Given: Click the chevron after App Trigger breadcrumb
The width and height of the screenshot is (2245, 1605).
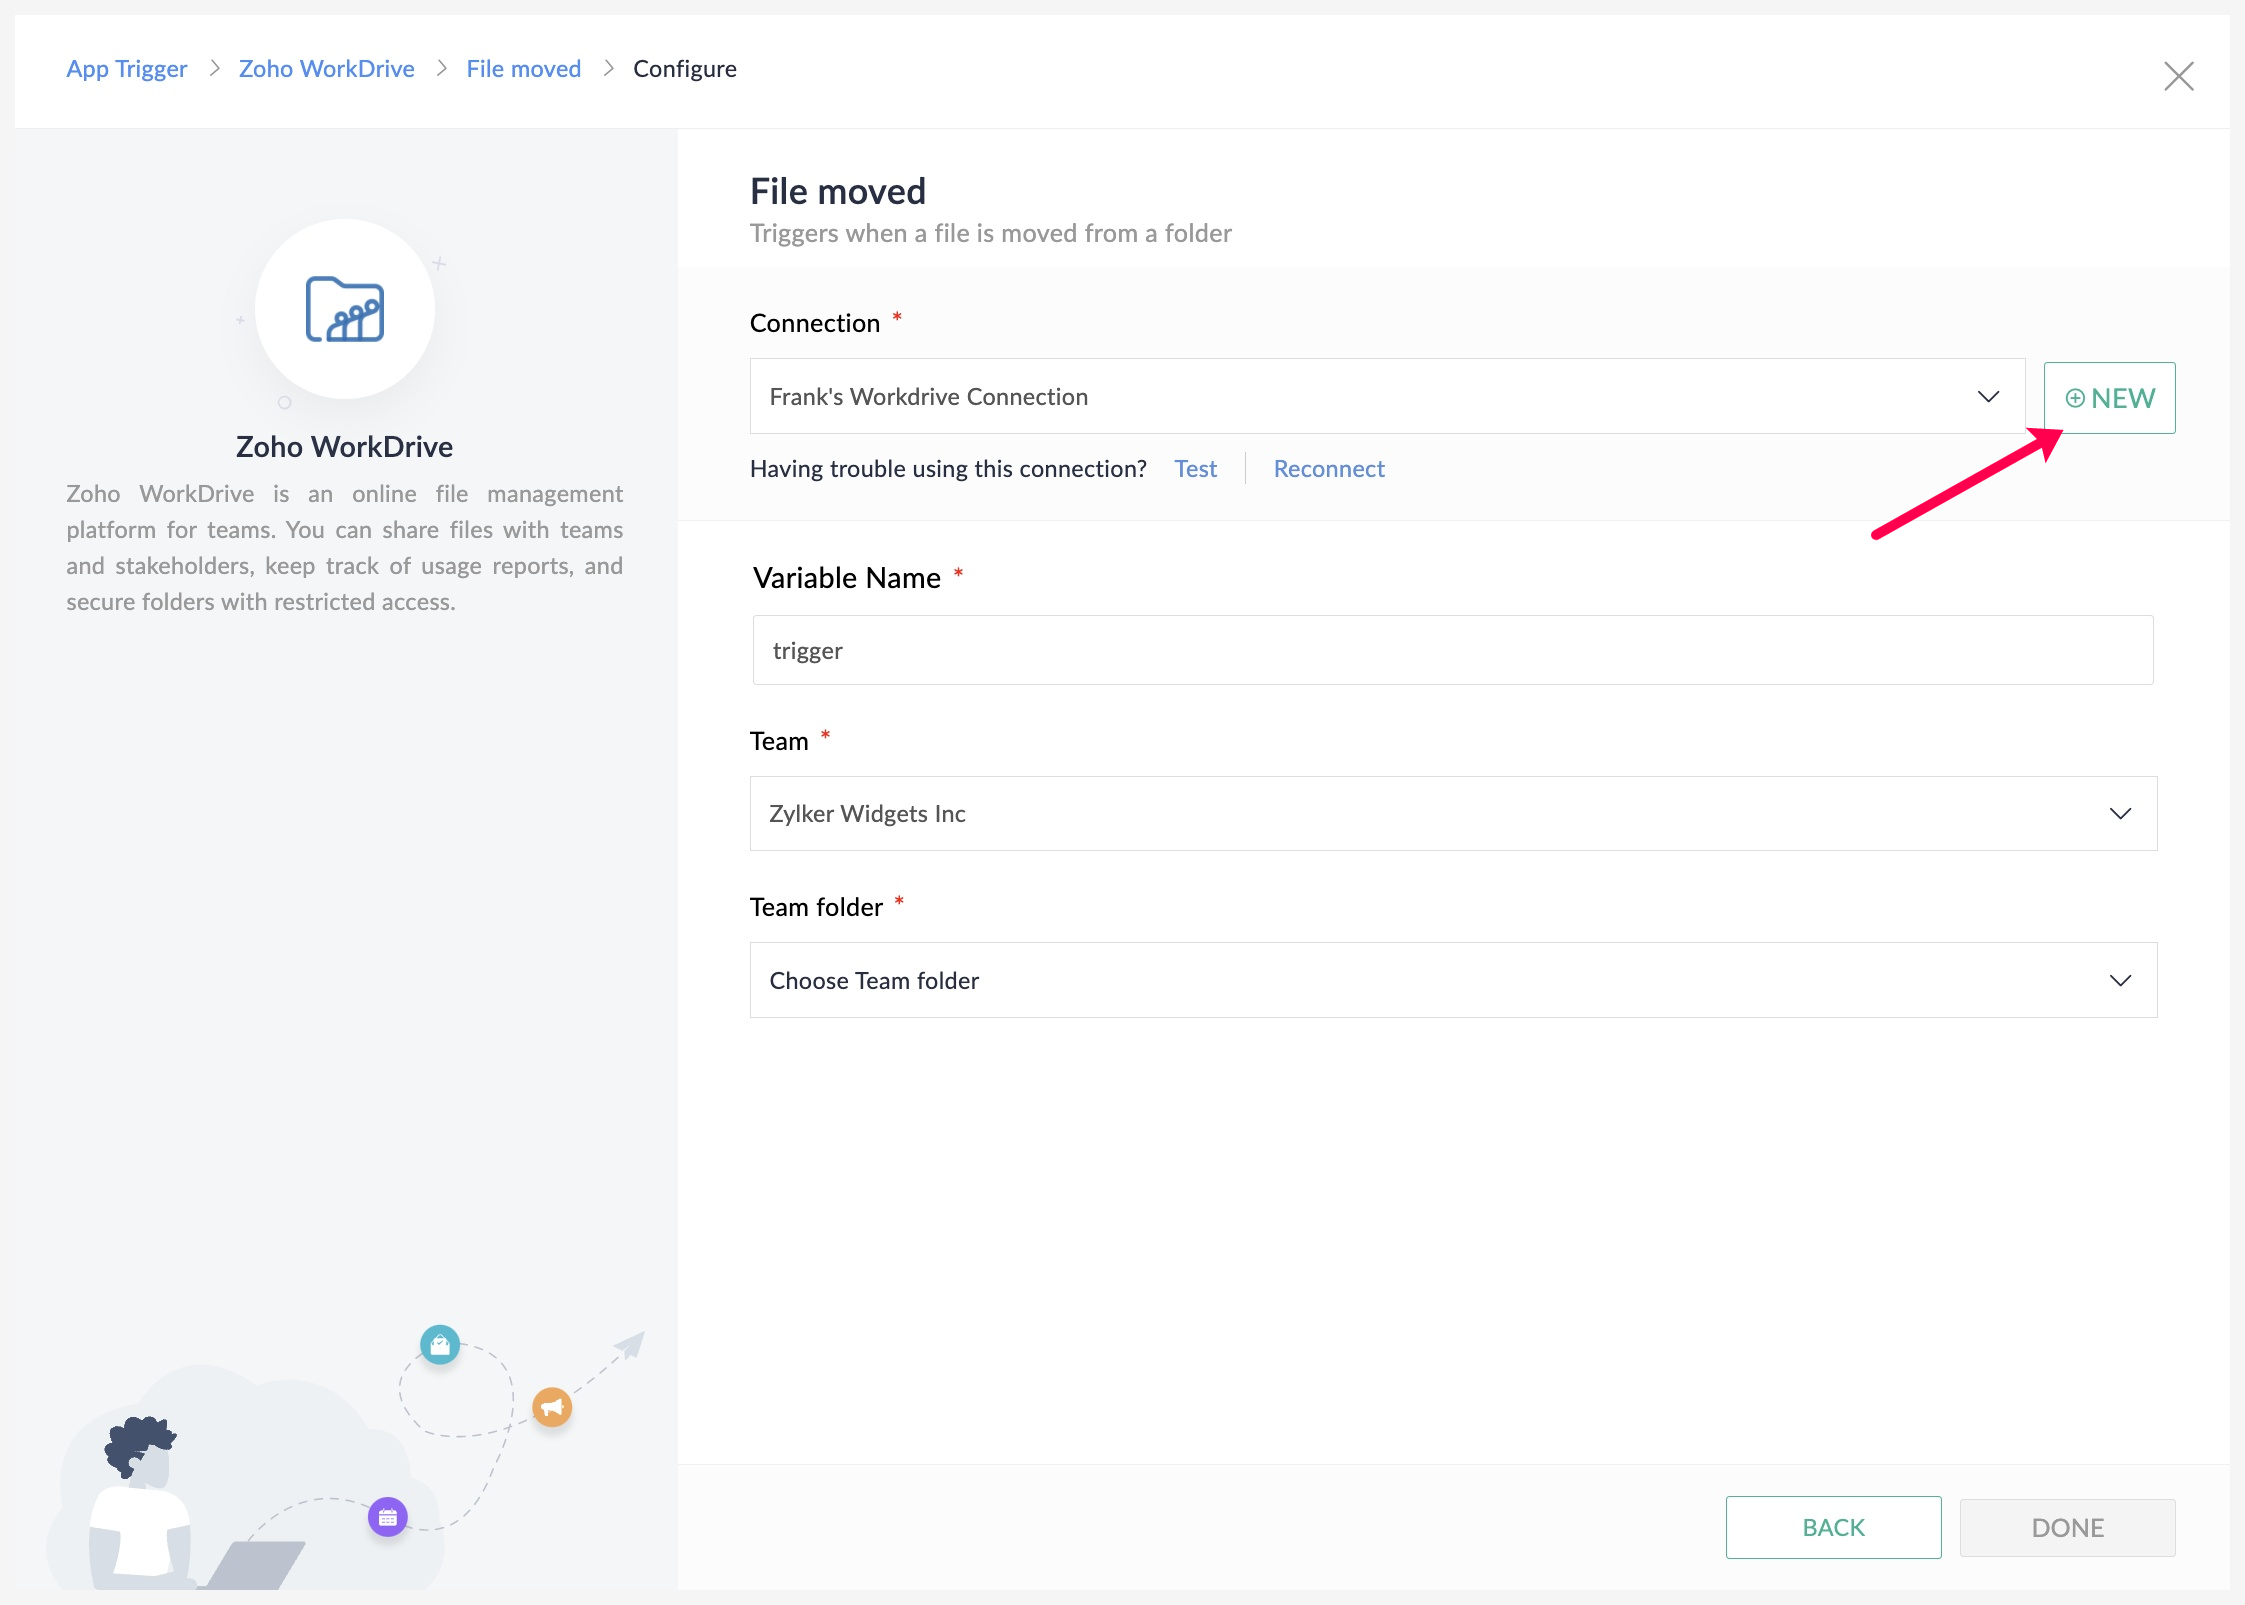Looking at the screenshot, I should pos(214,68).
